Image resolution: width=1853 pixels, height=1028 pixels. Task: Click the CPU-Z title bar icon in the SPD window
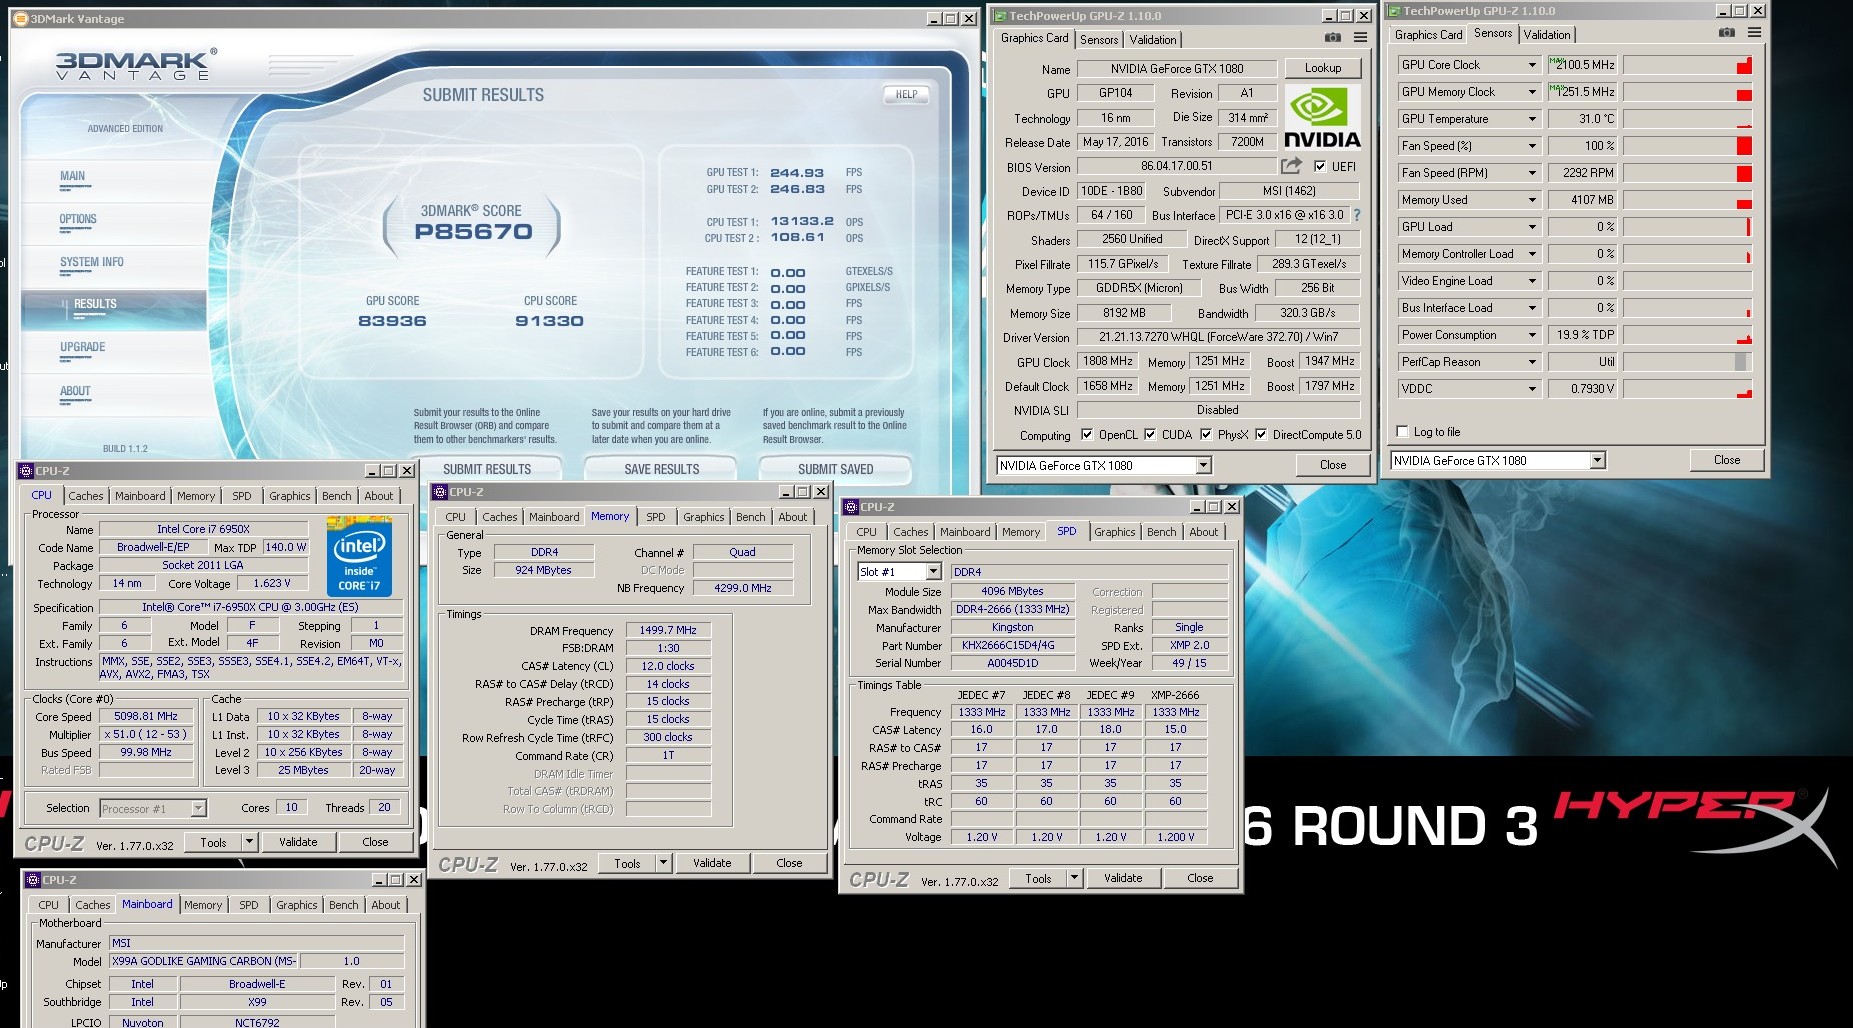(x=852, y=507)
